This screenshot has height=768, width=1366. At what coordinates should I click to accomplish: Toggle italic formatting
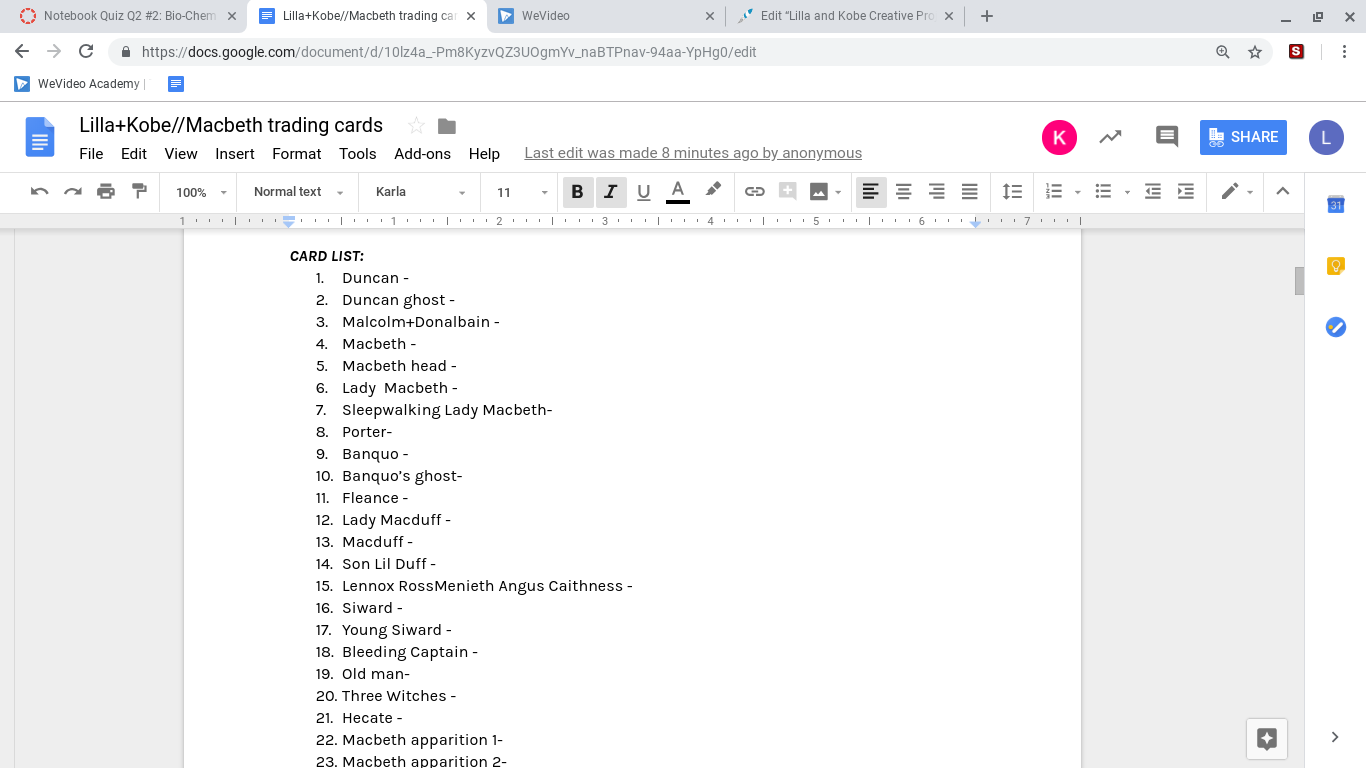click(x=610, y=192)
